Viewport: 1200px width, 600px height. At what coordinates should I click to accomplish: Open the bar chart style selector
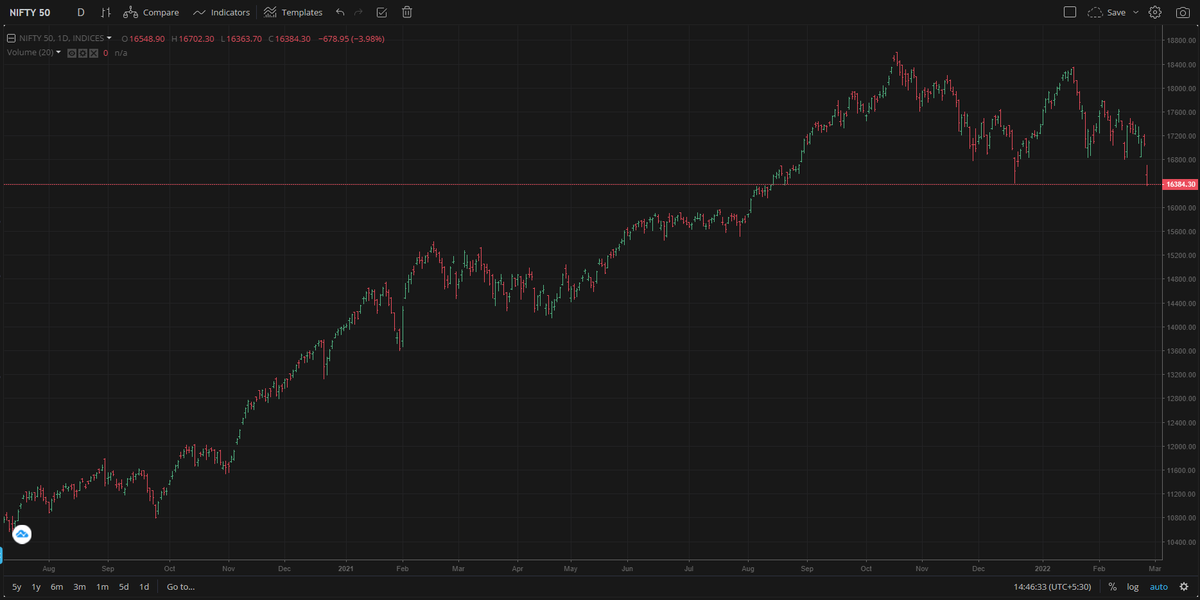pyautogui.click(x=105, y=12)
